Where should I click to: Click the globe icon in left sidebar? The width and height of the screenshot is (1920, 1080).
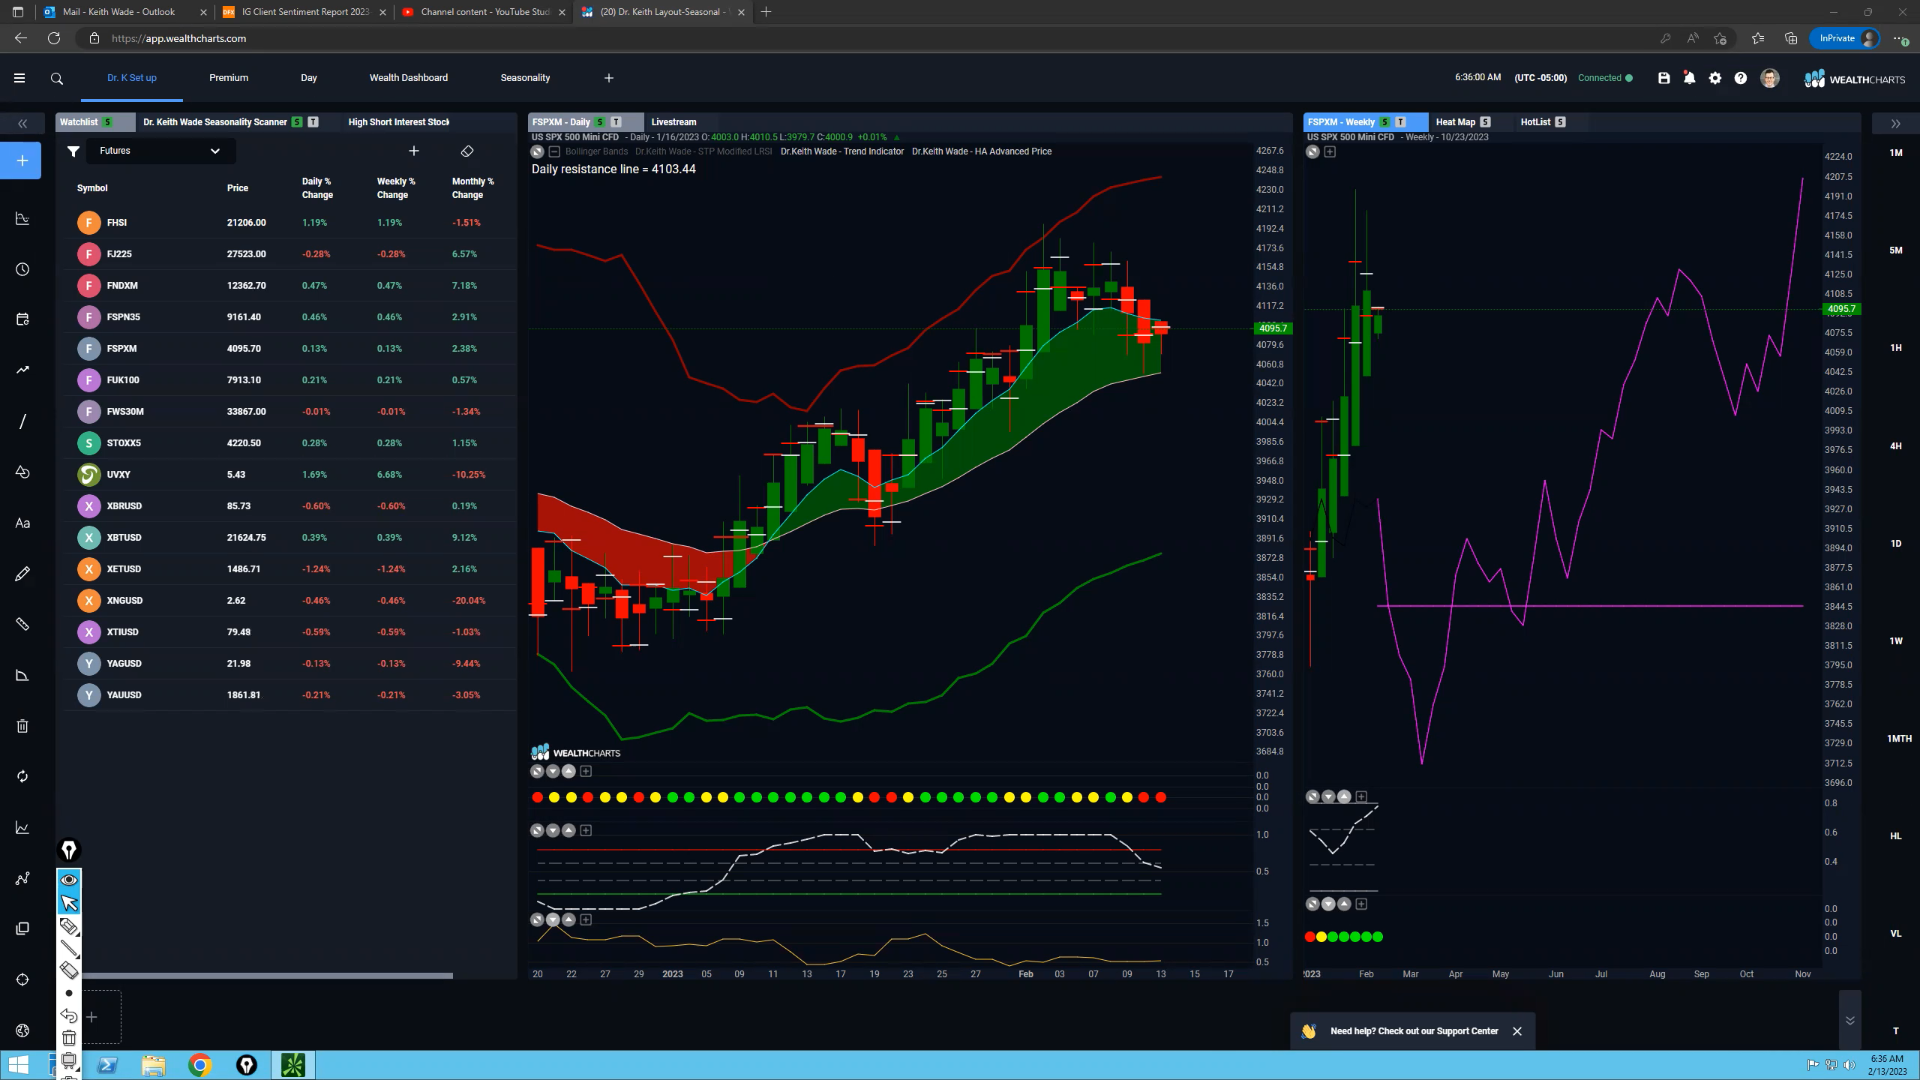[22, 1031]
